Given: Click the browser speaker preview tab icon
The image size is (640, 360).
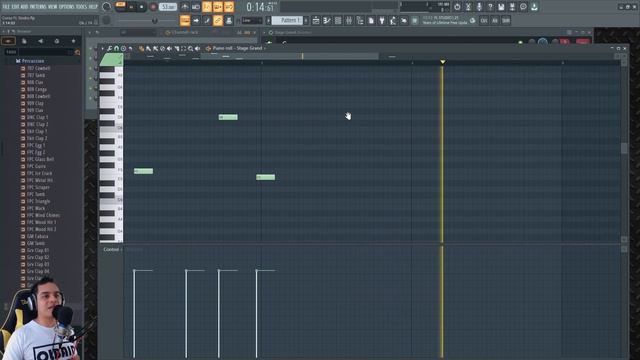Looking at the screenshot, I should point(40,41).
